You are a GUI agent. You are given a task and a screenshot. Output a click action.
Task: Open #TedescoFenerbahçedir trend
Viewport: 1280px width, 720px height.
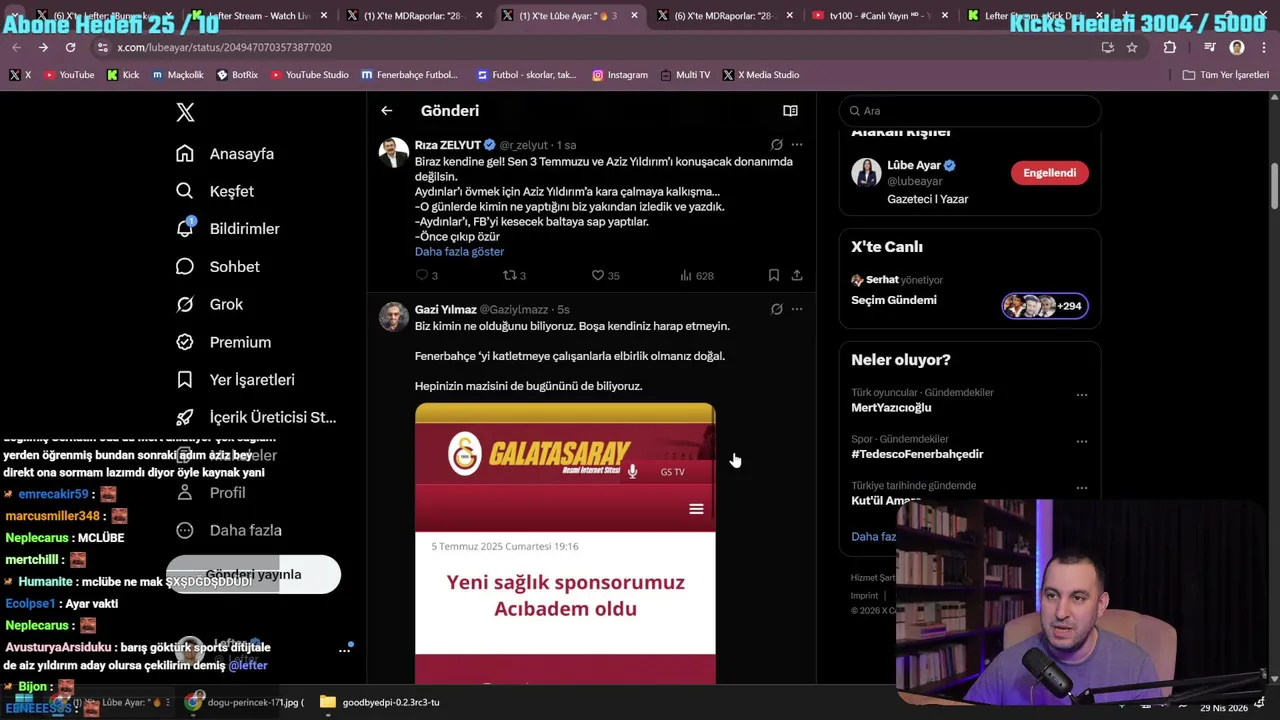[x=917, y=454]
